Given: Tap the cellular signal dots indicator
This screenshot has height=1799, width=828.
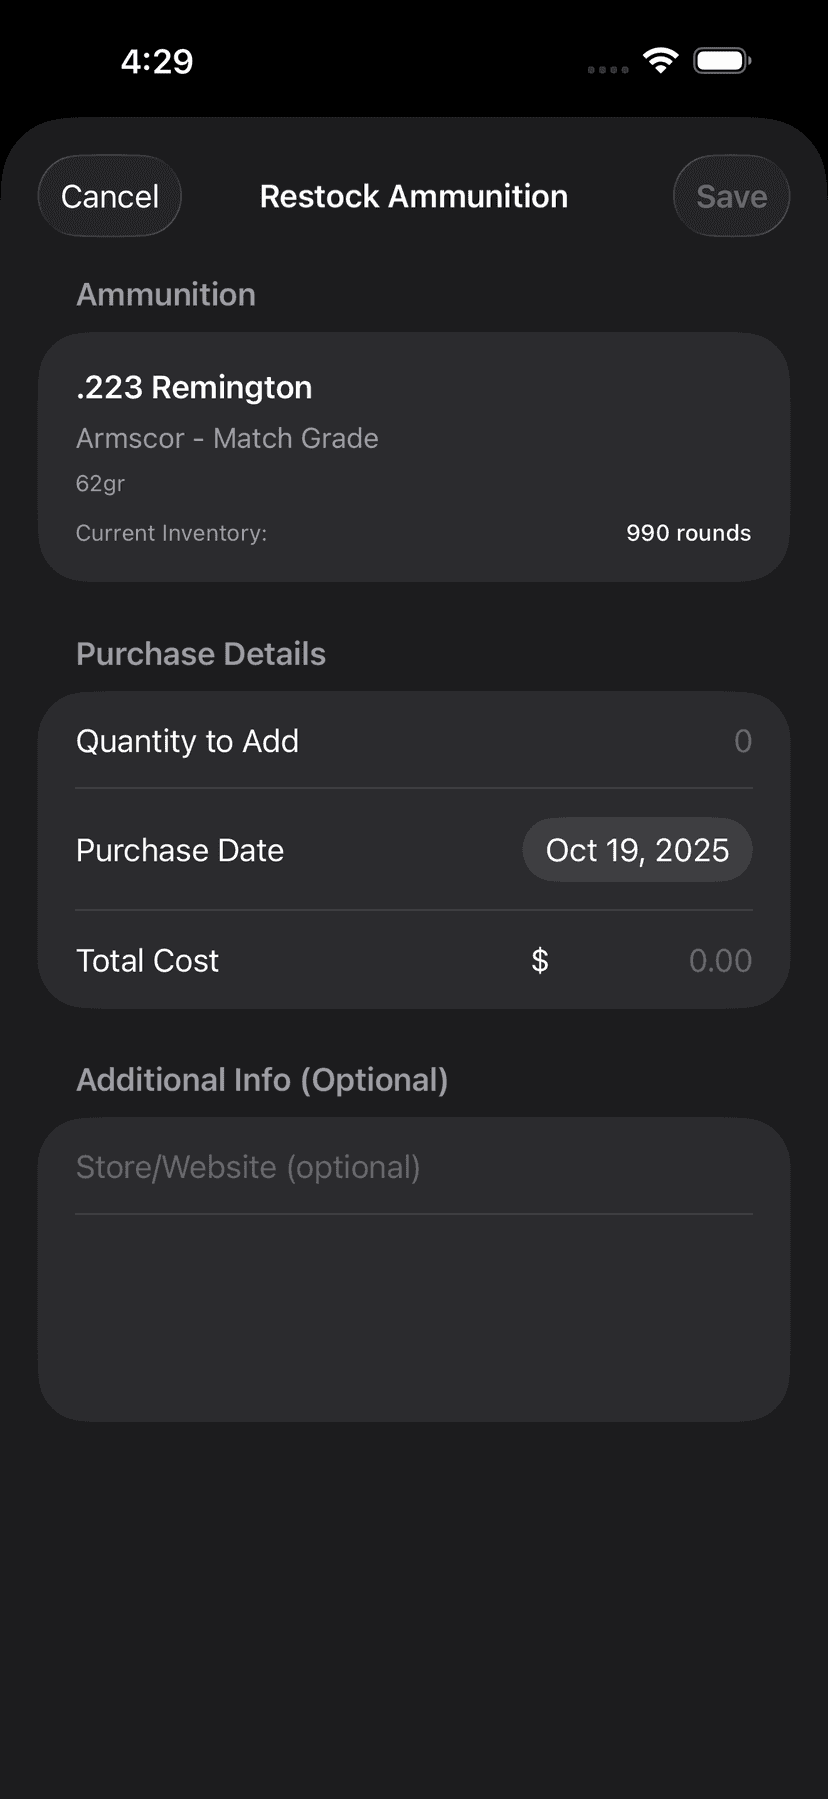Looking at the screenshot, I should 607,69.
